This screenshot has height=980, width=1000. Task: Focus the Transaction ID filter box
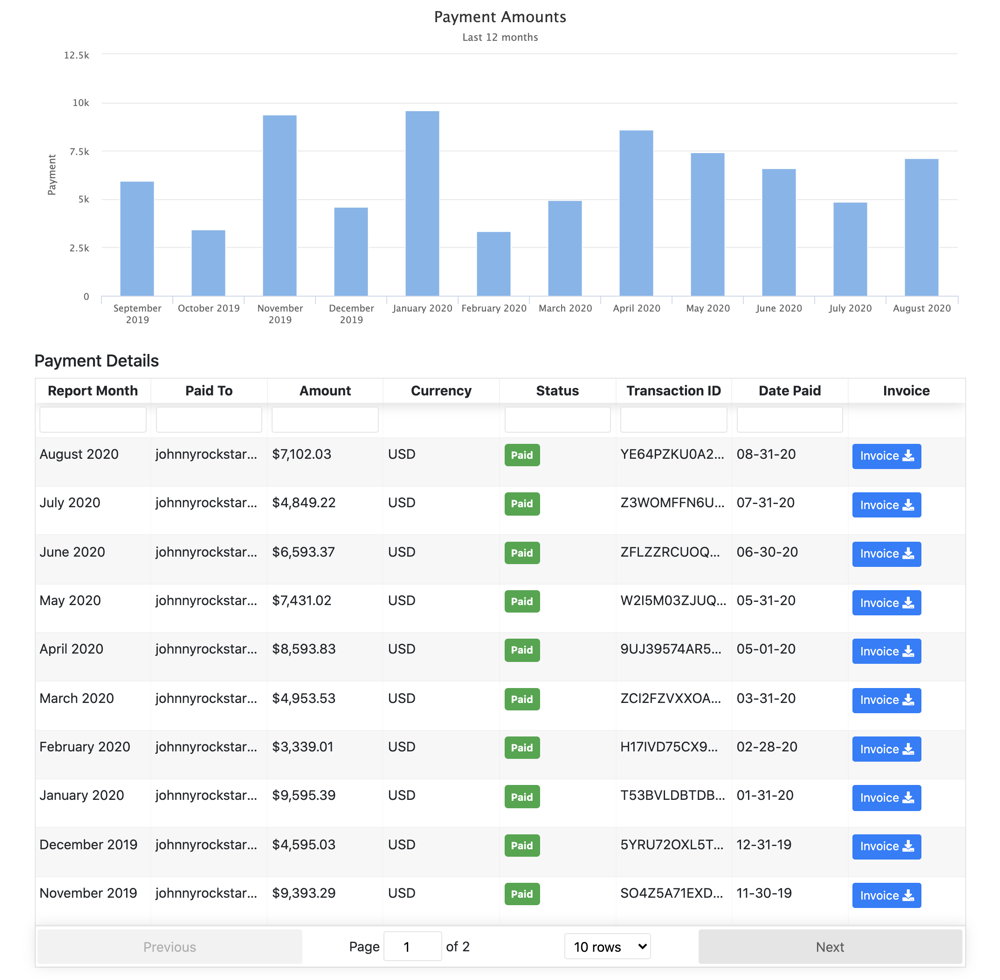pos(673,420)
